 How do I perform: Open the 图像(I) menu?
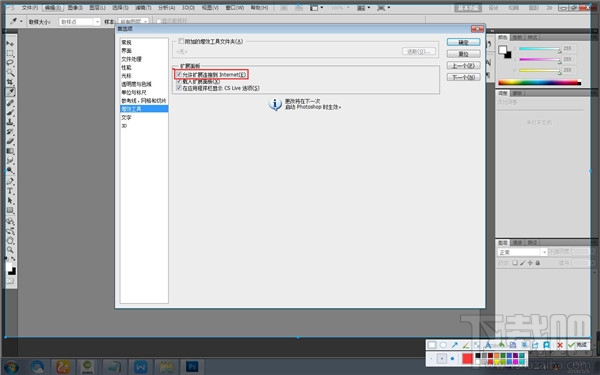pos(75,8)
